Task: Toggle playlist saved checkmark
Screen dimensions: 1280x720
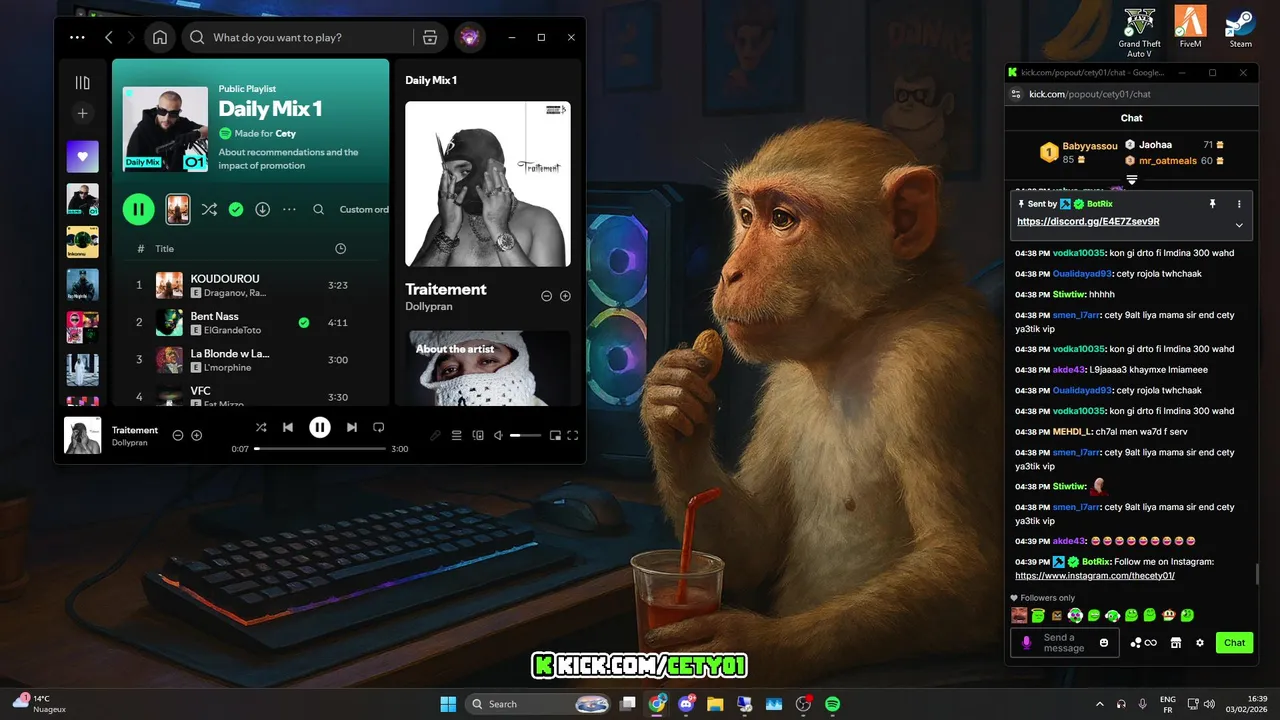Action: click(236, 209)
